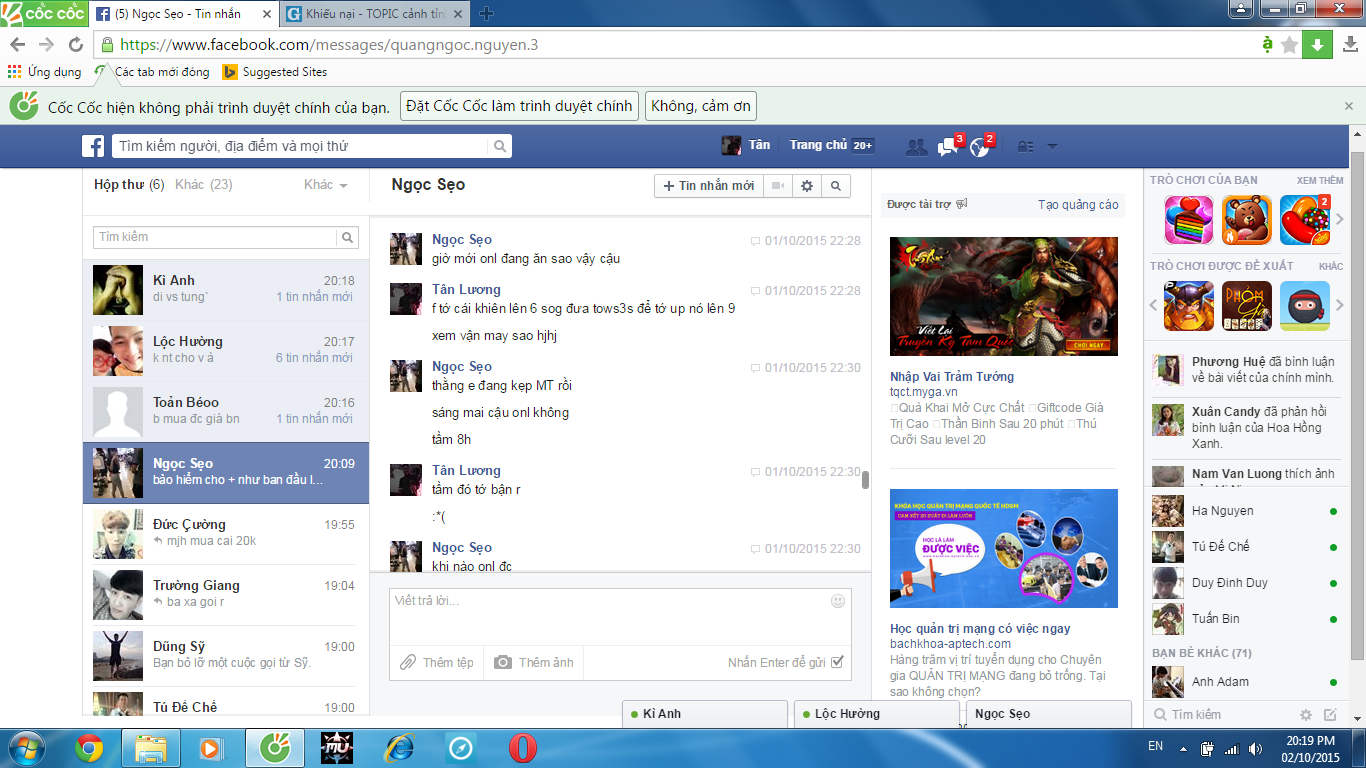Open the messages icon with 3 unread
1366x768 pixels.
[947, 147]
